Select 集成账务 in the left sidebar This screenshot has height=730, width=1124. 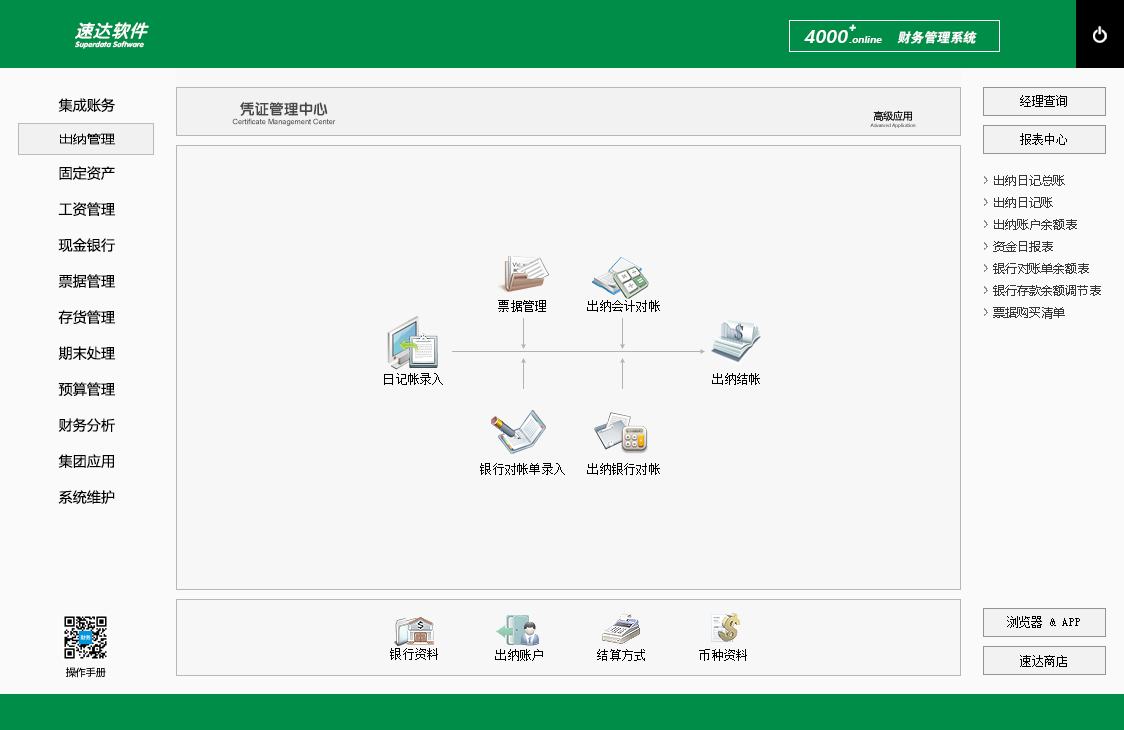coord(86,105)
